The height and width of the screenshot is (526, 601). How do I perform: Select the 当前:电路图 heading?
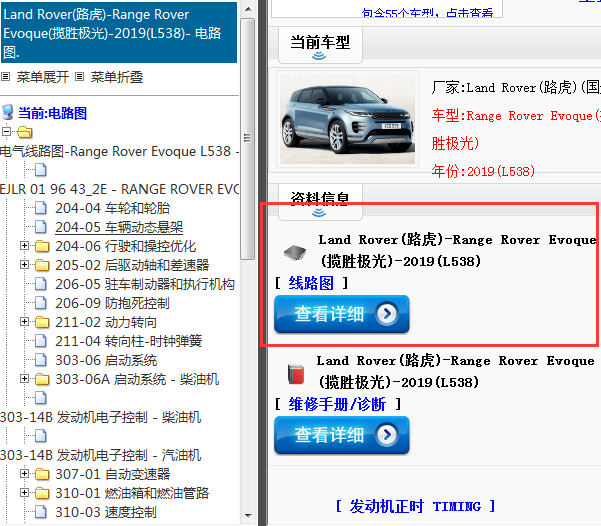pyautogui.click(x=53, y=113)
